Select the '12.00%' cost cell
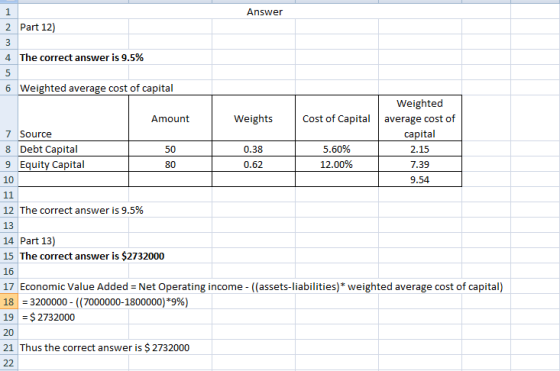This screenshot has height=371, width=560. pyautogui.click(x=336, y=164)
